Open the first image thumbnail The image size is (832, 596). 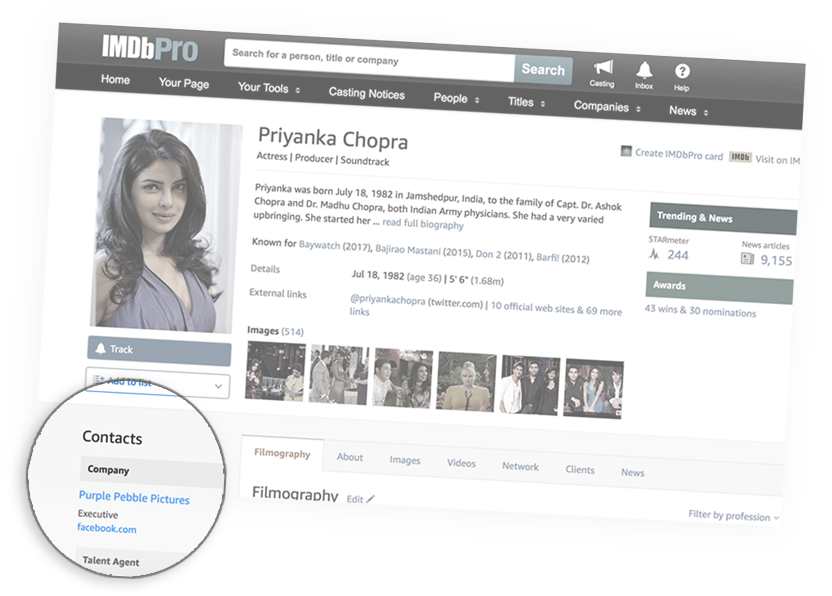click(275, 372)
